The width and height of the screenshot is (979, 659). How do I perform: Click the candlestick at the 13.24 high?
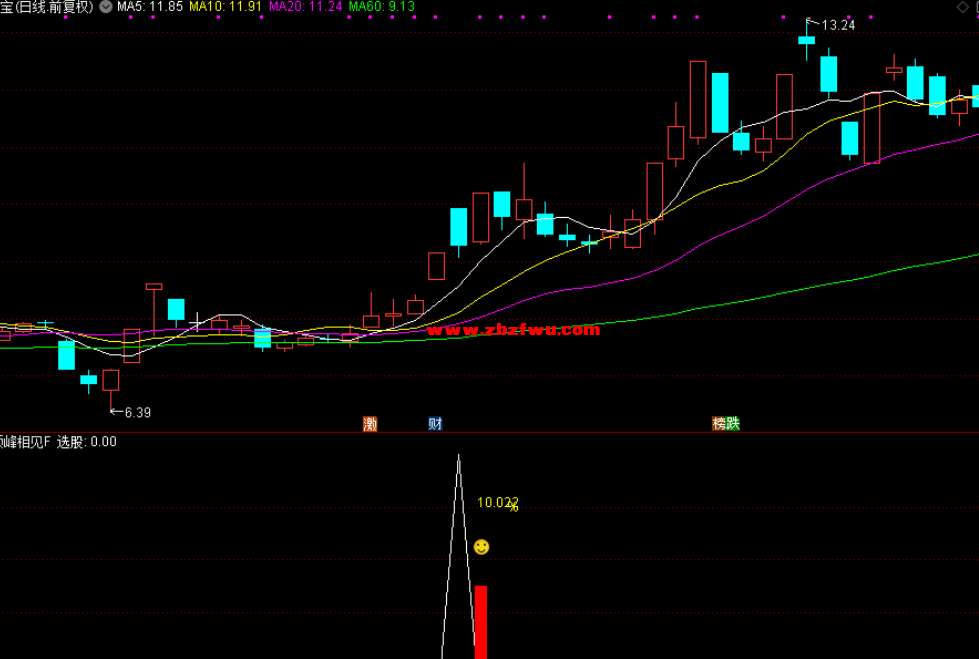click(807, 39)
